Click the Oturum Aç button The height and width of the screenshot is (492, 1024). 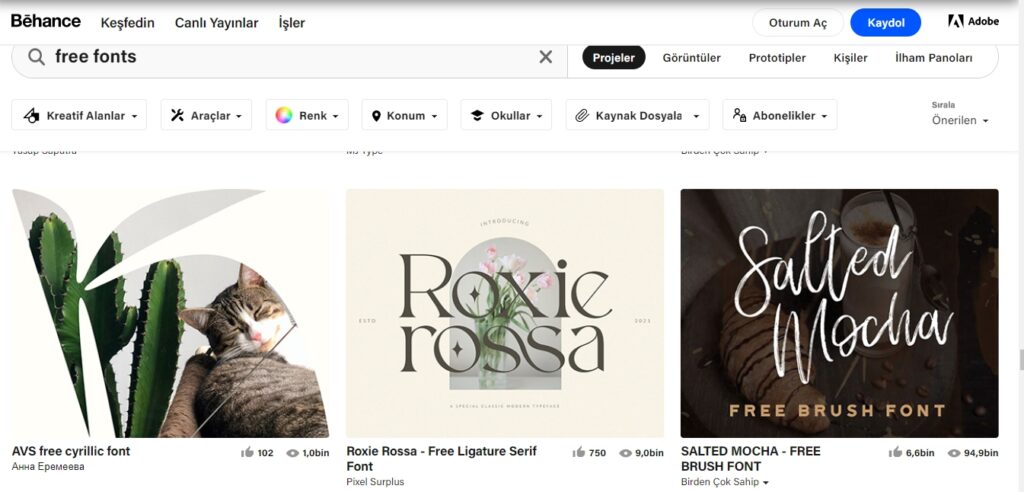pos(798,23)
